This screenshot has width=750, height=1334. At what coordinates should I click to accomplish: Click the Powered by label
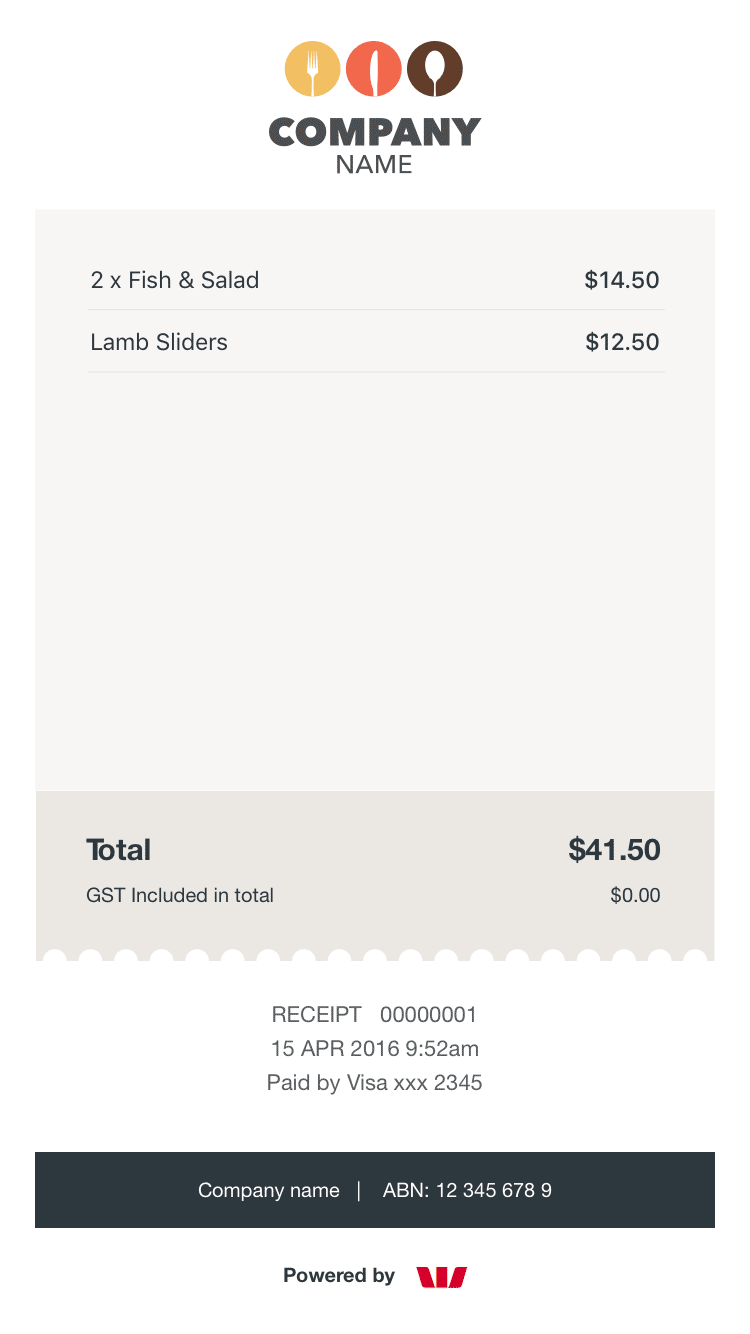click(x=339, y=1276)
